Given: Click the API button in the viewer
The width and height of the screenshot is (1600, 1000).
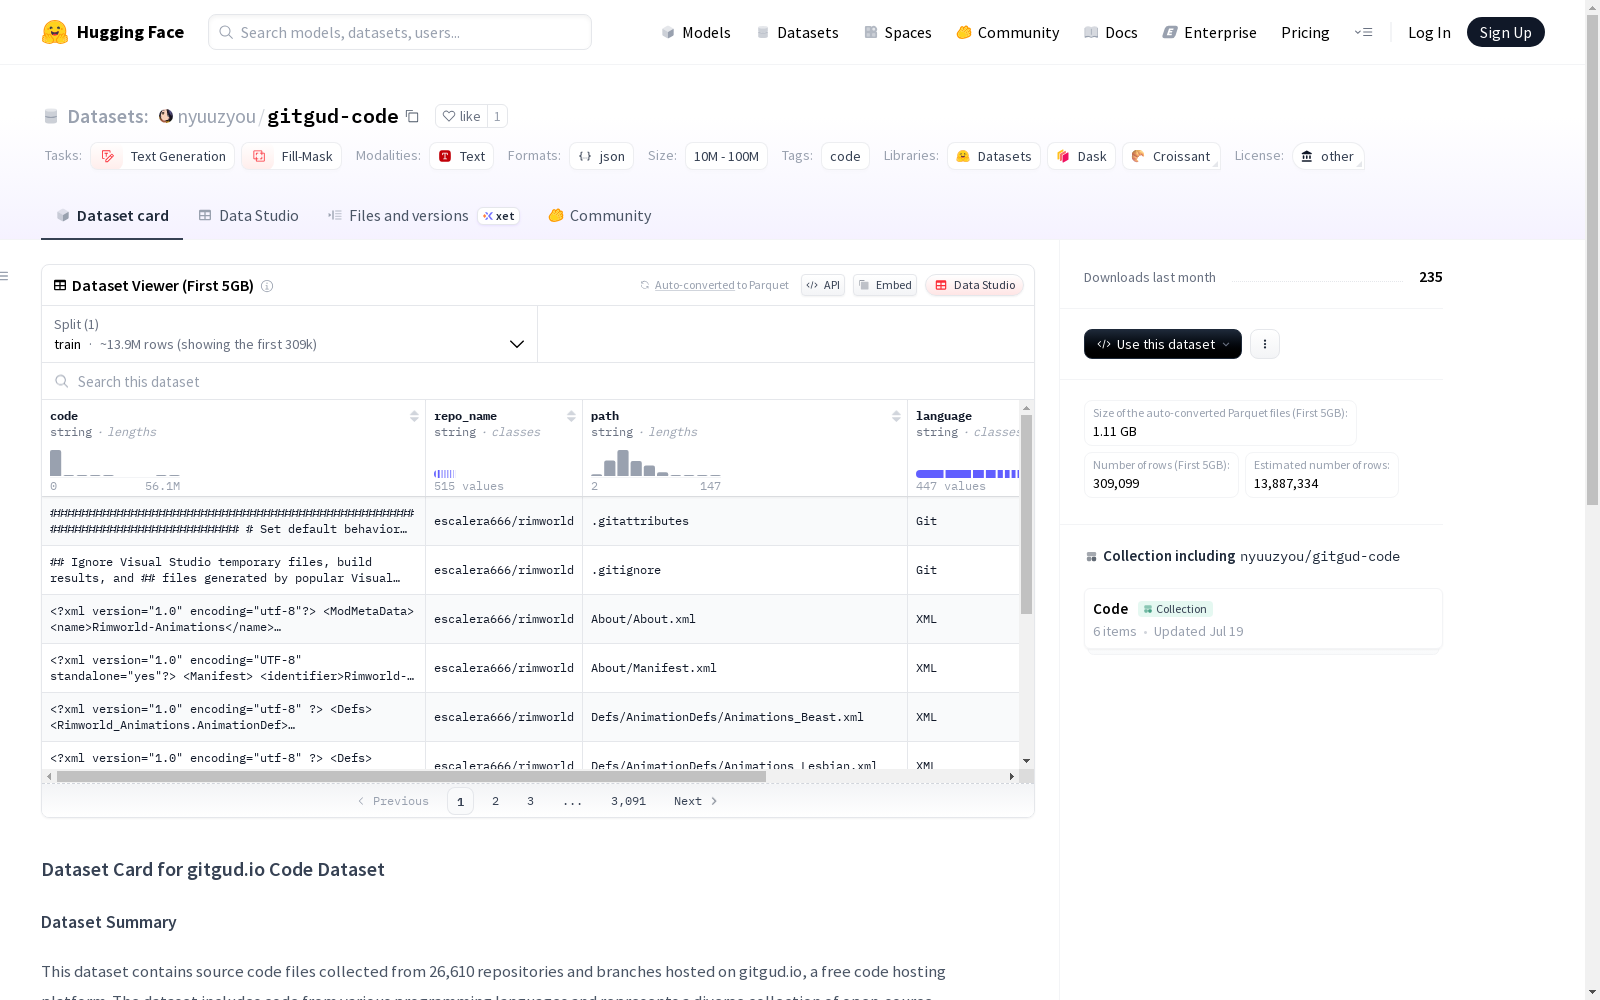Looking at the screenshot, I should point(823,285).
